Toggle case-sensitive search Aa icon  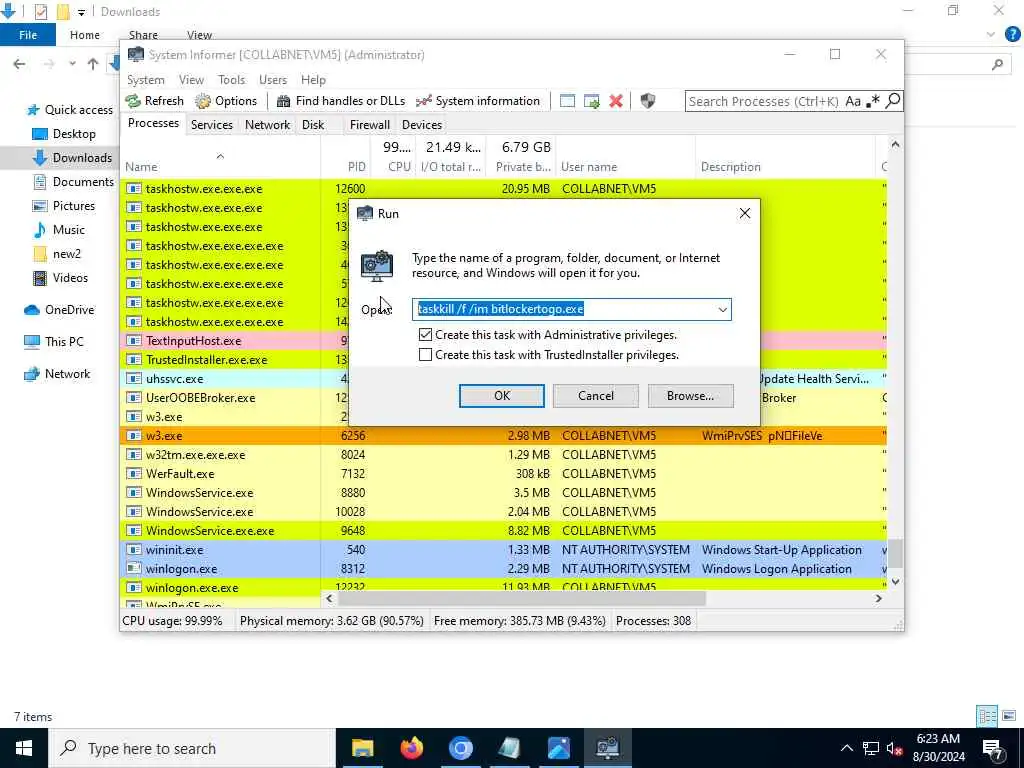tap(852, 101)
